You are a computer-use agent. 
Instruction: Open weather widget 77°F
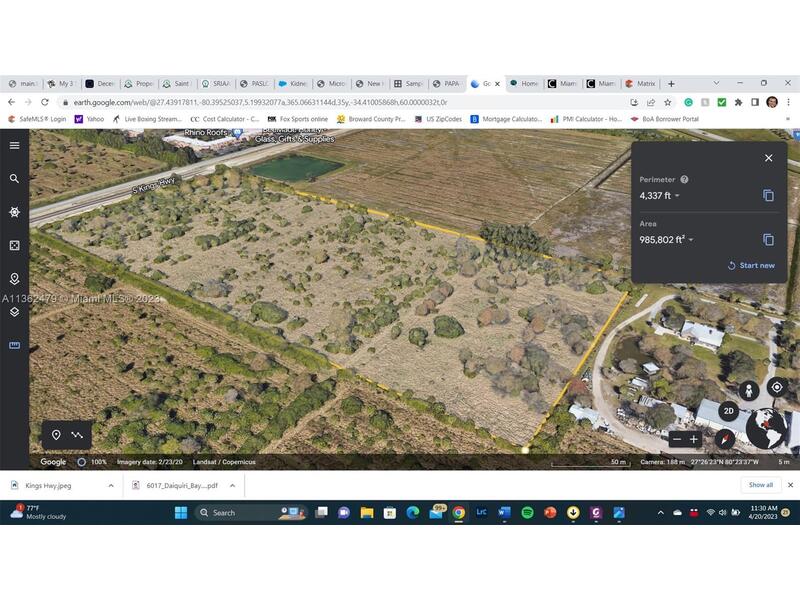pyautogui.click(x=38, y=512)
